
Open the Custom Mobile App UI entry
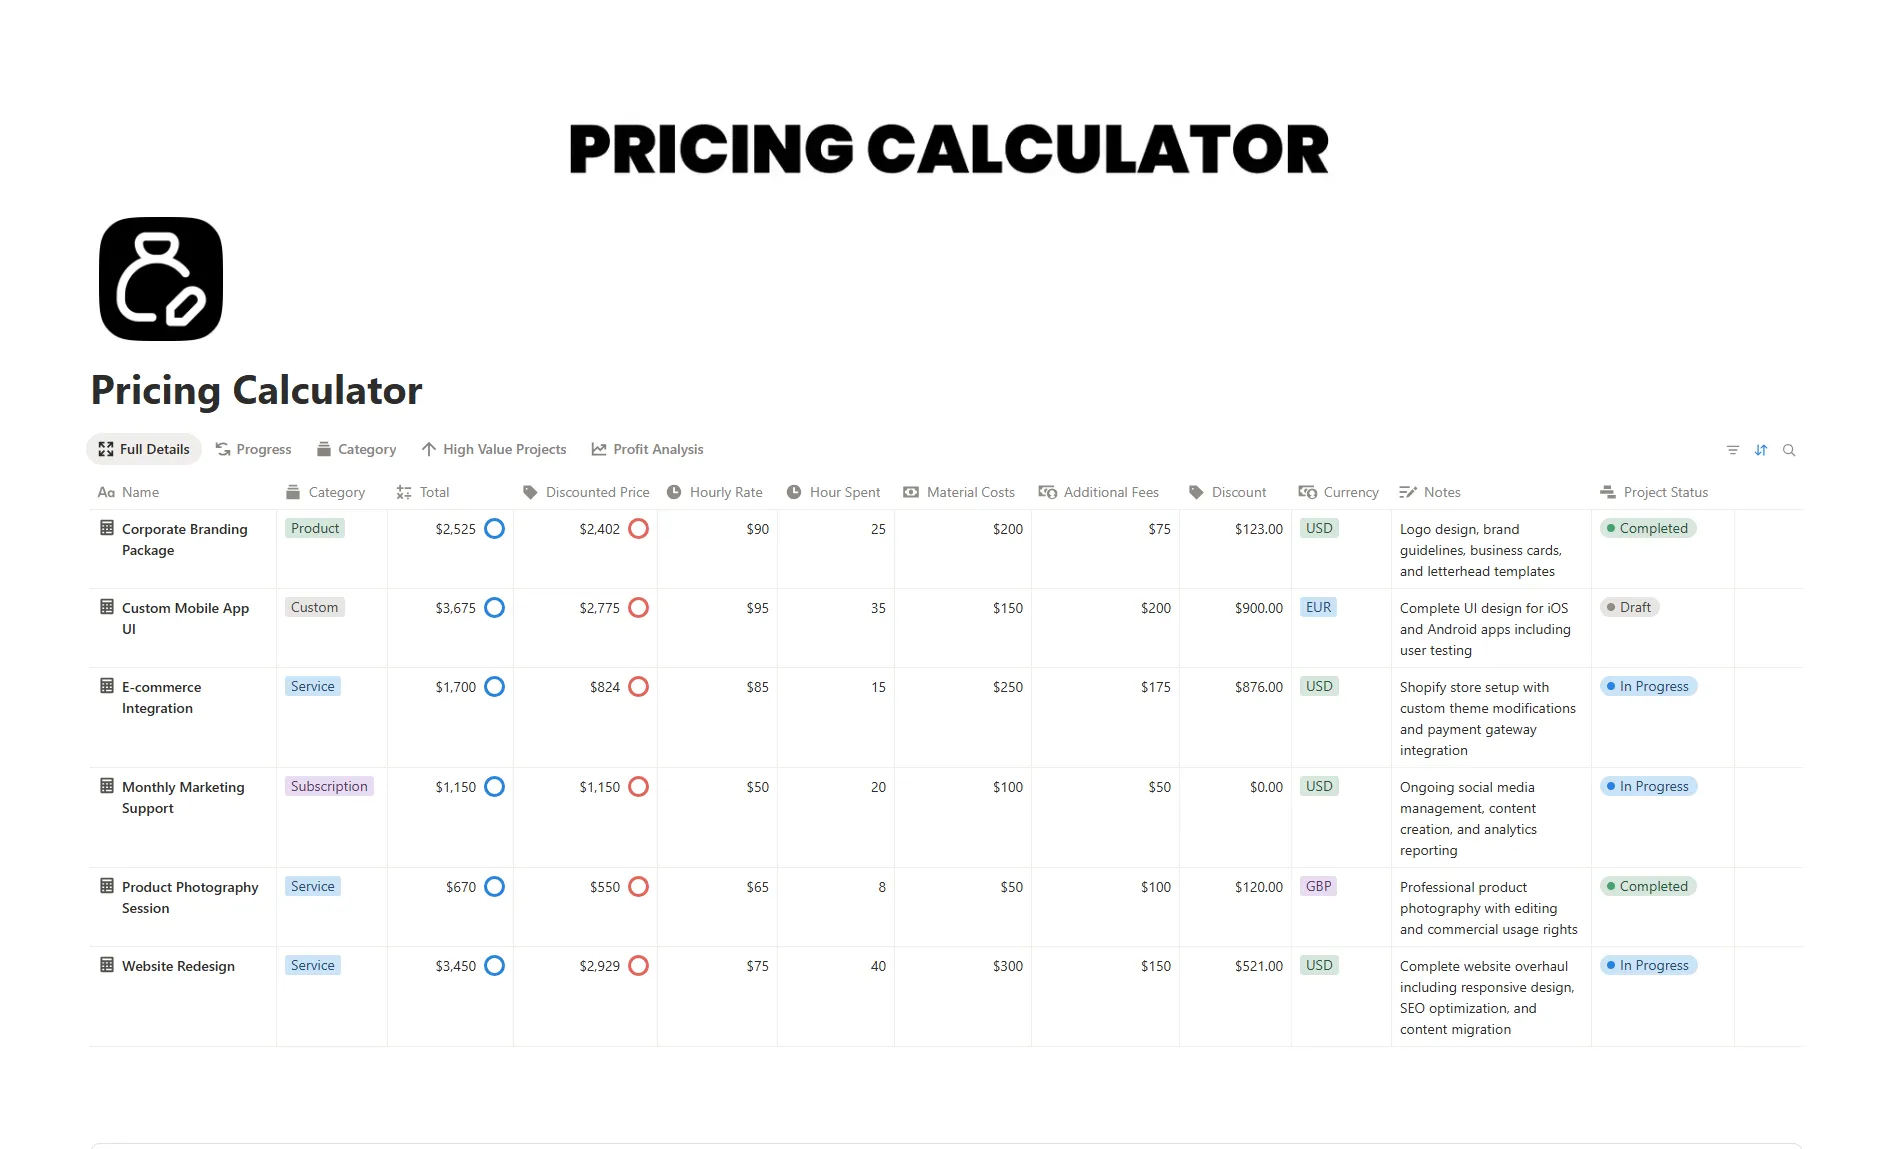tap(185, 608)
